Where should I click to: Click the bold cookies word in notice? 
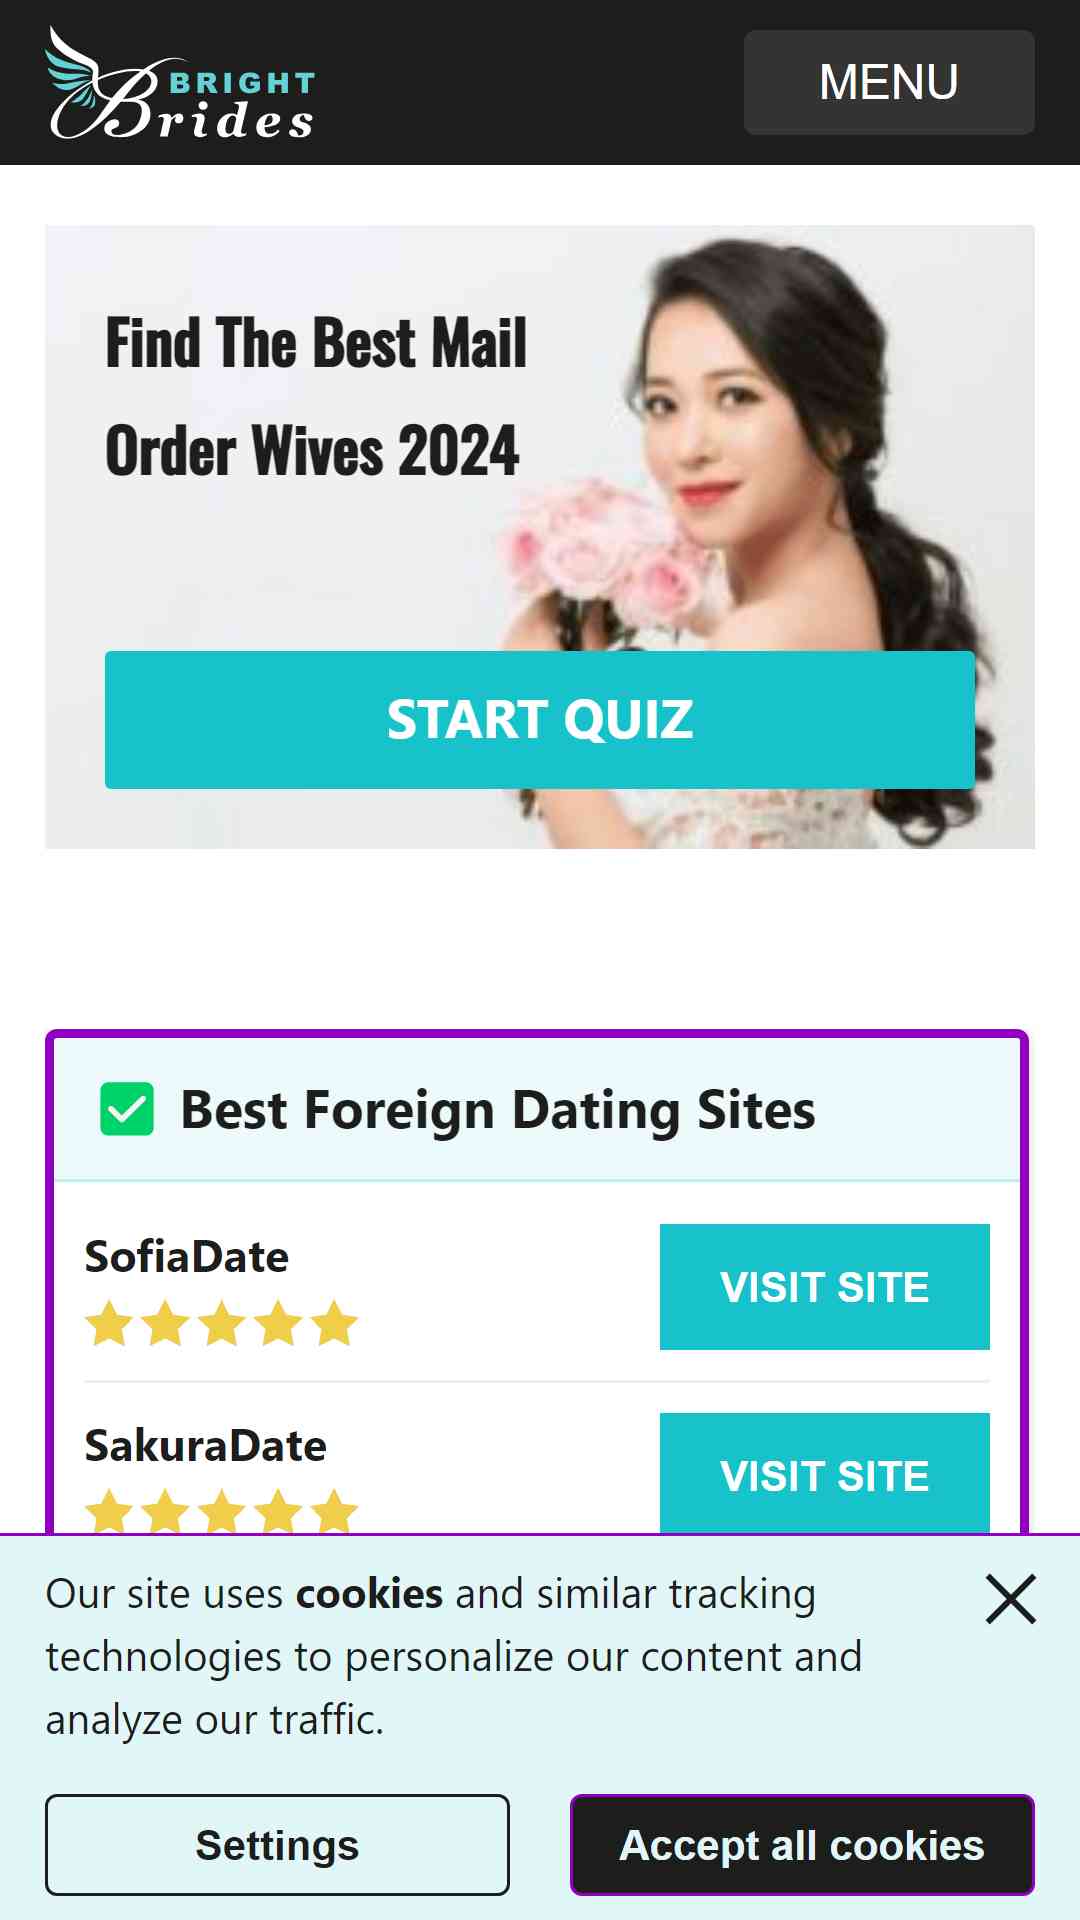tap(370, 1593)
